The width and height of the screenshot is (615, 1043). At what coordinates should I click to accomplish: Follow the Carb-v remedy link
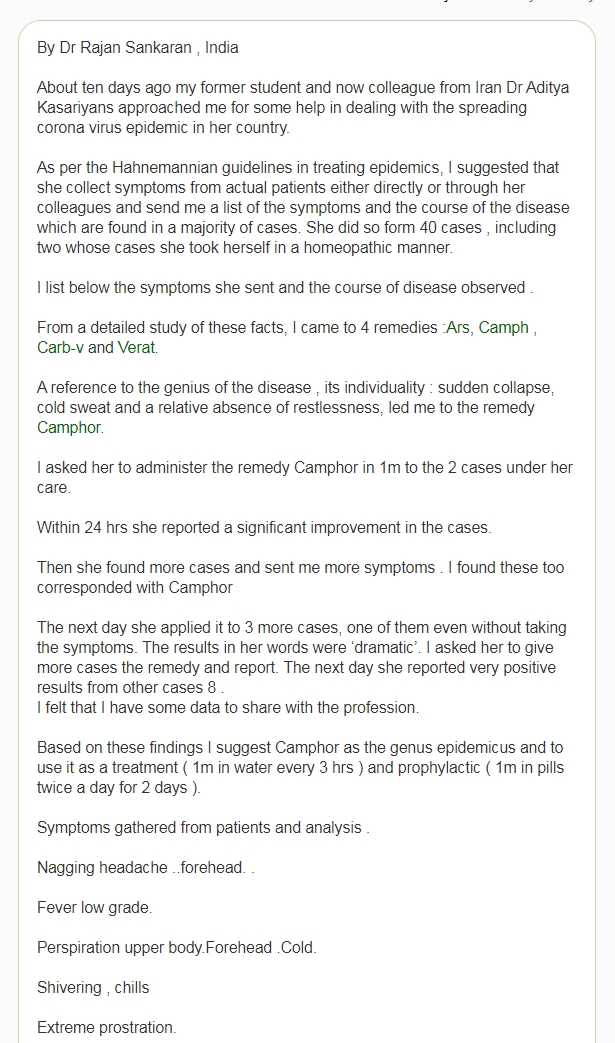[60, 347]
